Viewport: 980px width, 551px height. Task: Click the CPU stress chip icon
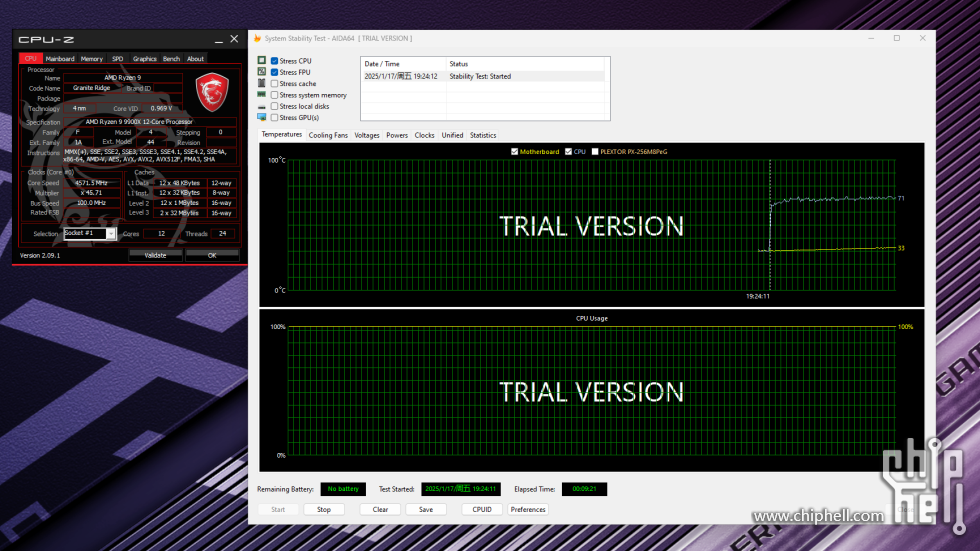point(262,61)
